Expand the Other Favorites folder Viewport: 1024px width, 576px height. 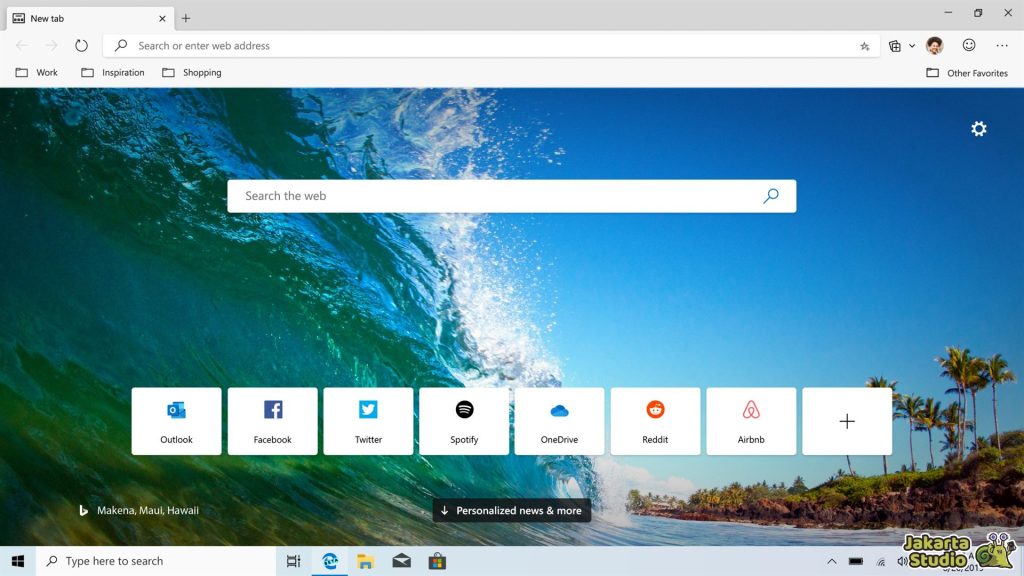(968, 72)
